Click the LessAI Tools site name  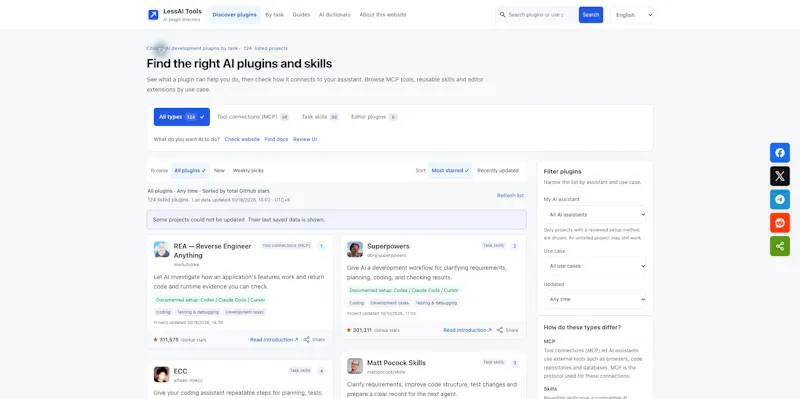click(x=182, y=11)
